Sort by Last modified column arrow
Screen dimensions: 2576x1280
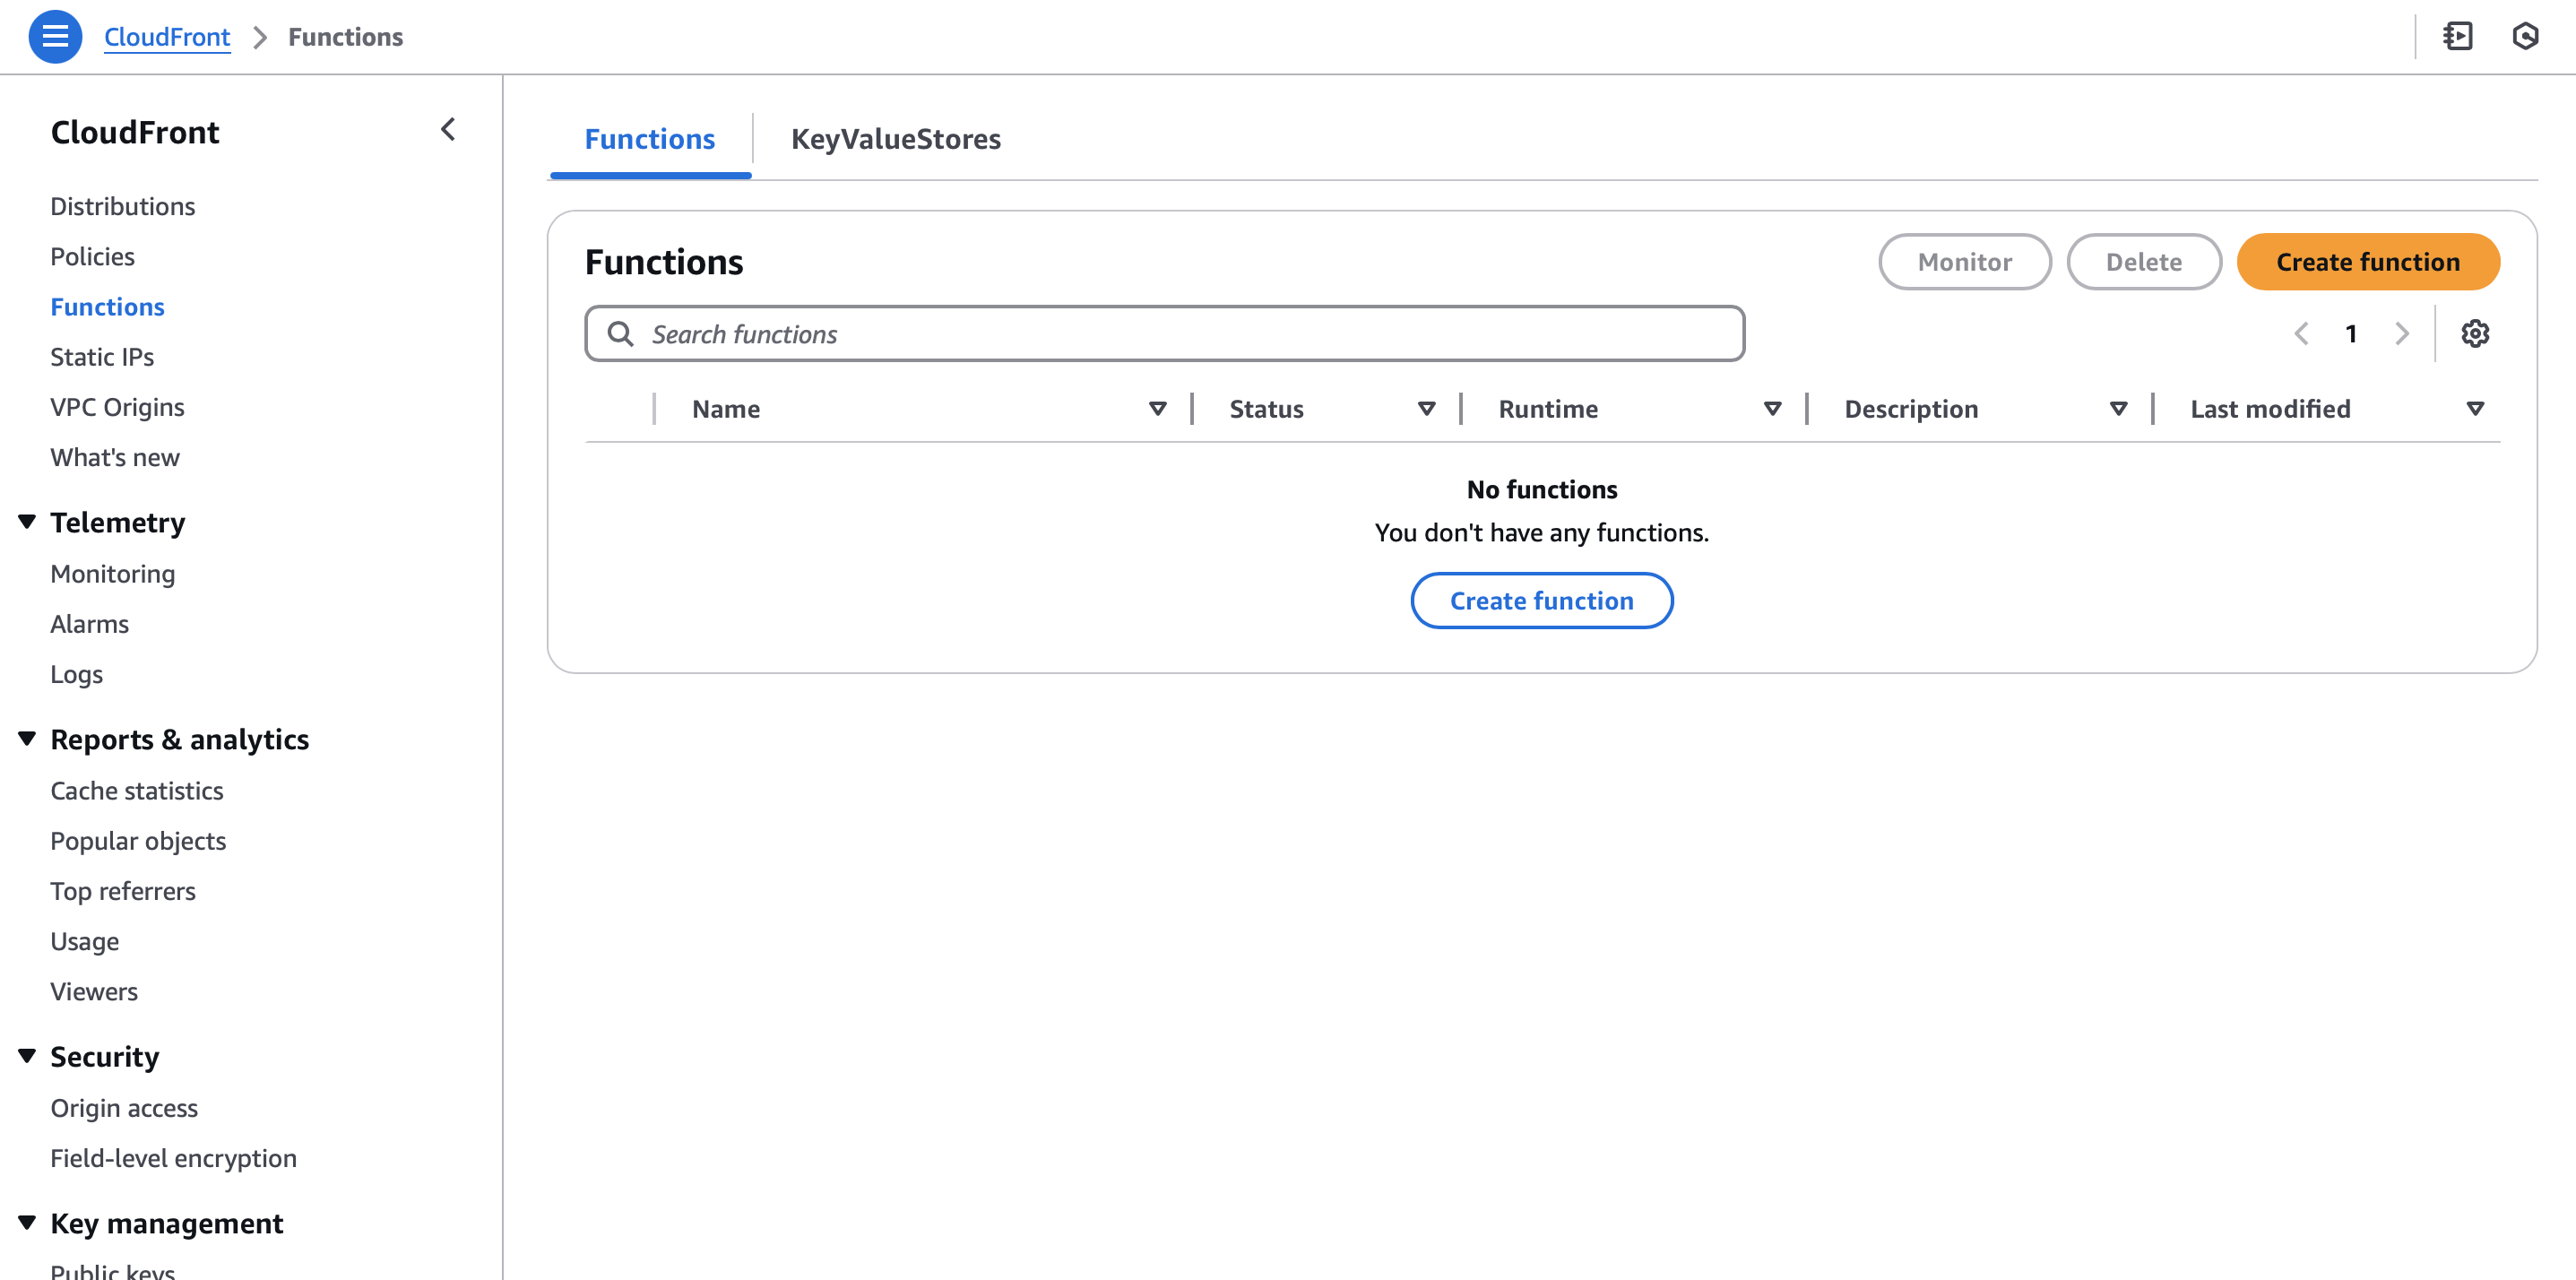point(2475,409)
